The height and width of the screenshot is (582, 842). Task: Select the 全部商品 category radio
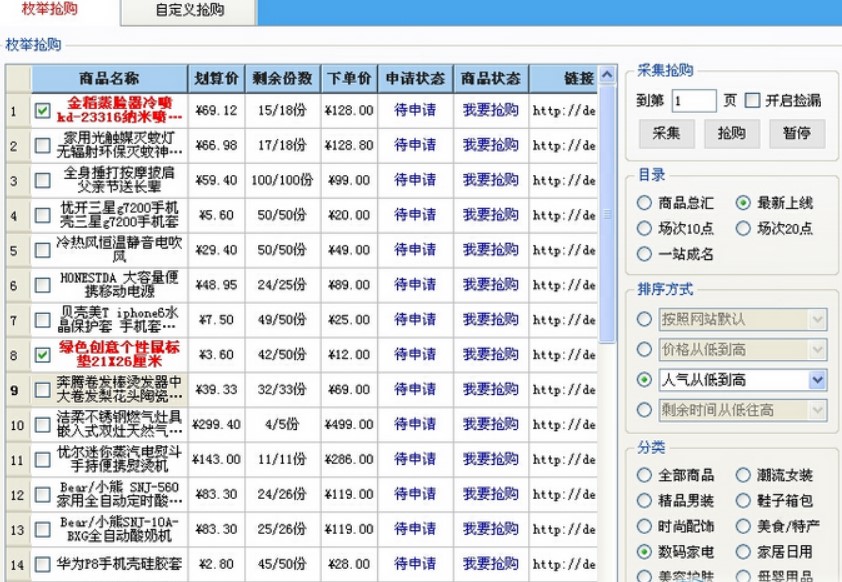644,476
